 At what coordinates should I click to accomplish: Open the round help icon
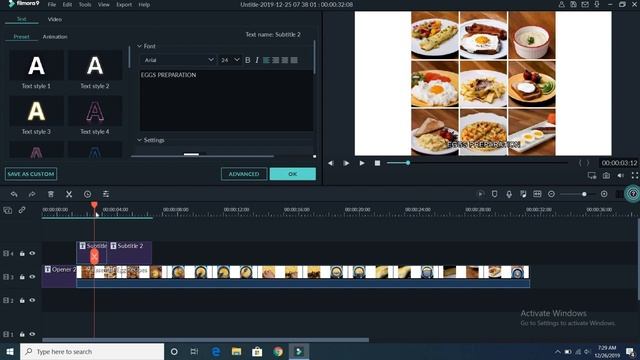coord(633,194)
